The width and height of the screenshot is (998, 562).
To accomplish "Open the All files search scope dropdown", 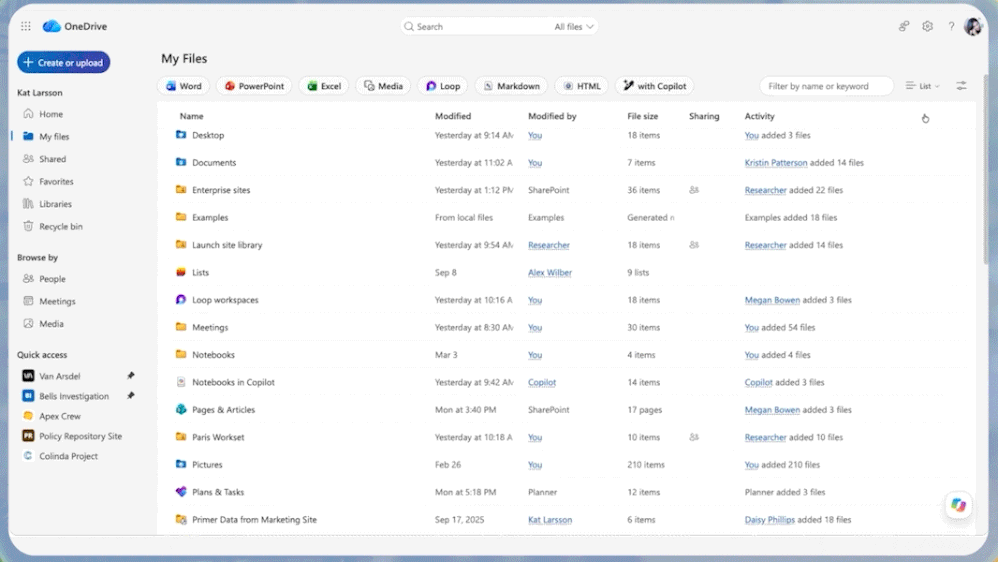I will tap(573, 26).
